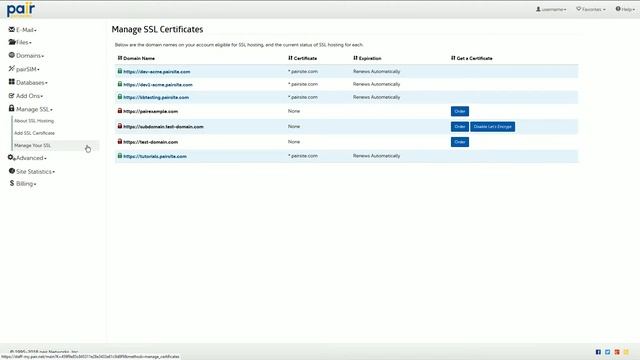The image size is (640, 360).
Task: Click the Manage SSL padlock icon
Action: coord(11,109)
